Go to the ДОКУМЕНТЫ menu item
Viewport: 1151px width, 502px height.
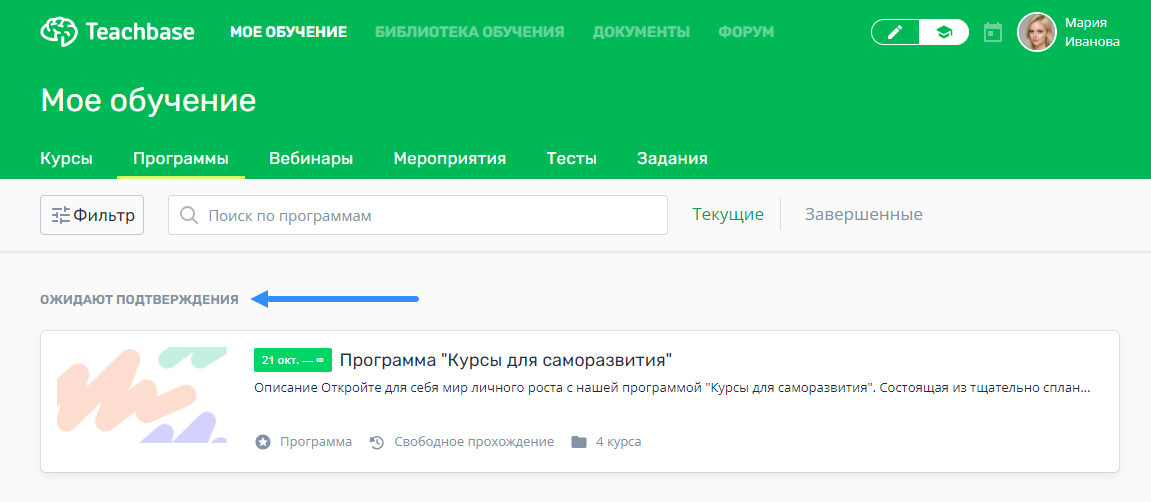coord(642,32)
